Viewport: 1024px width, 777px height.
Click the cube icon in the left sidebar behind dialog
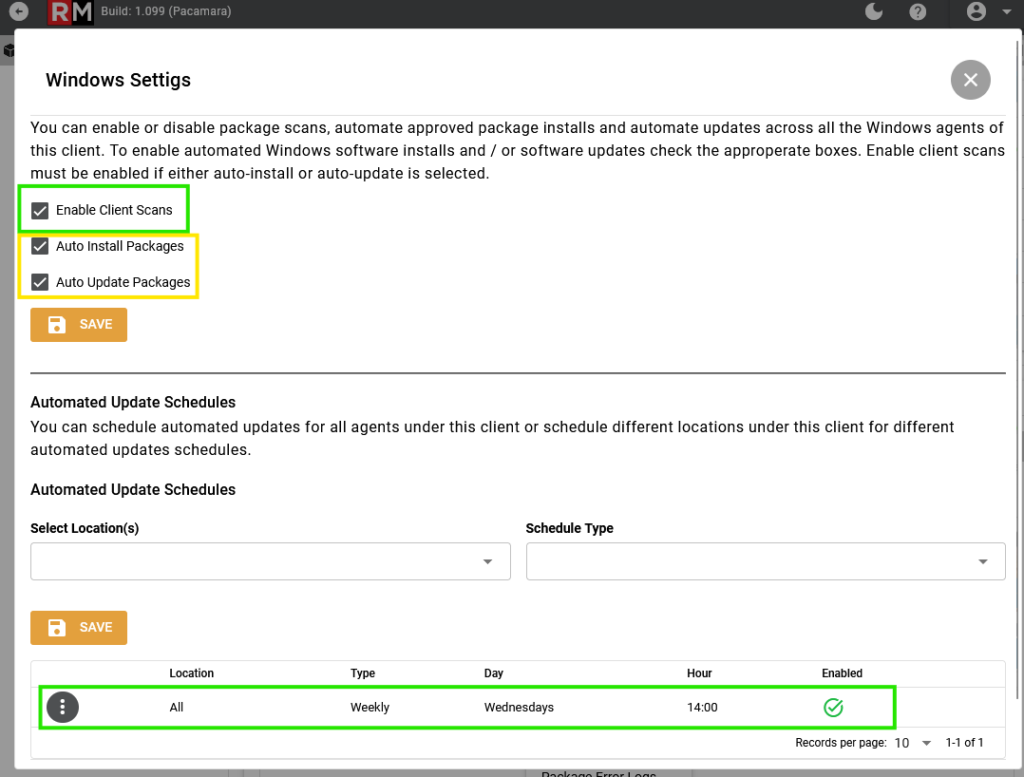(8, 50)
